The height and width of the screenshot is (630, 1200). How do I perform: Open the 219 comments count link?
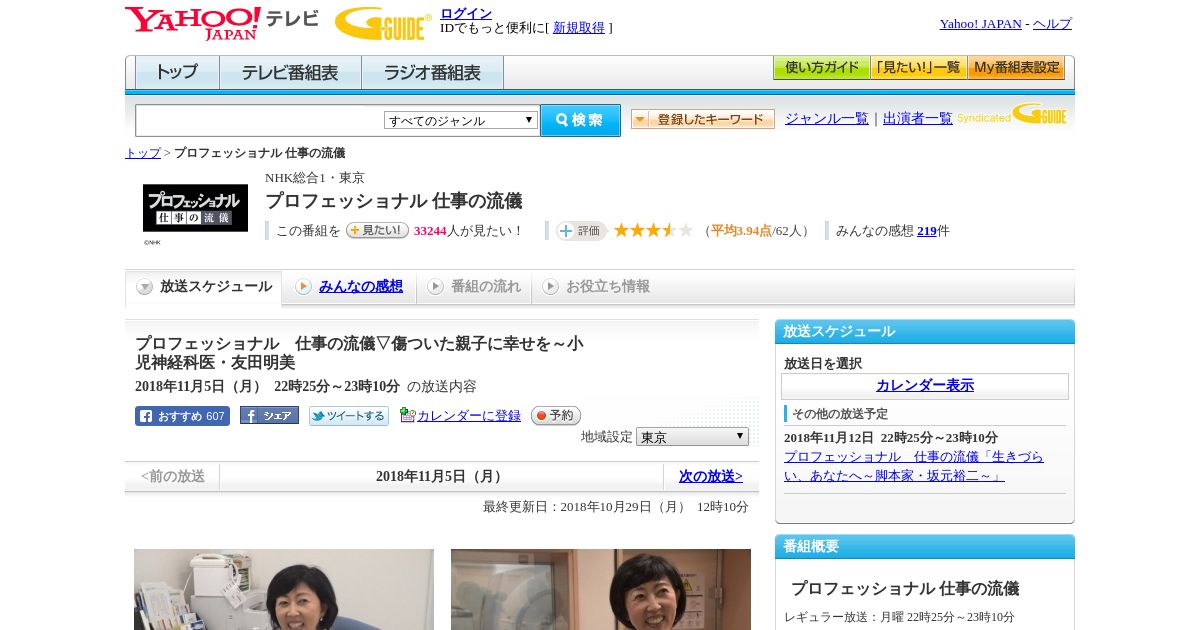pos(927,231)
